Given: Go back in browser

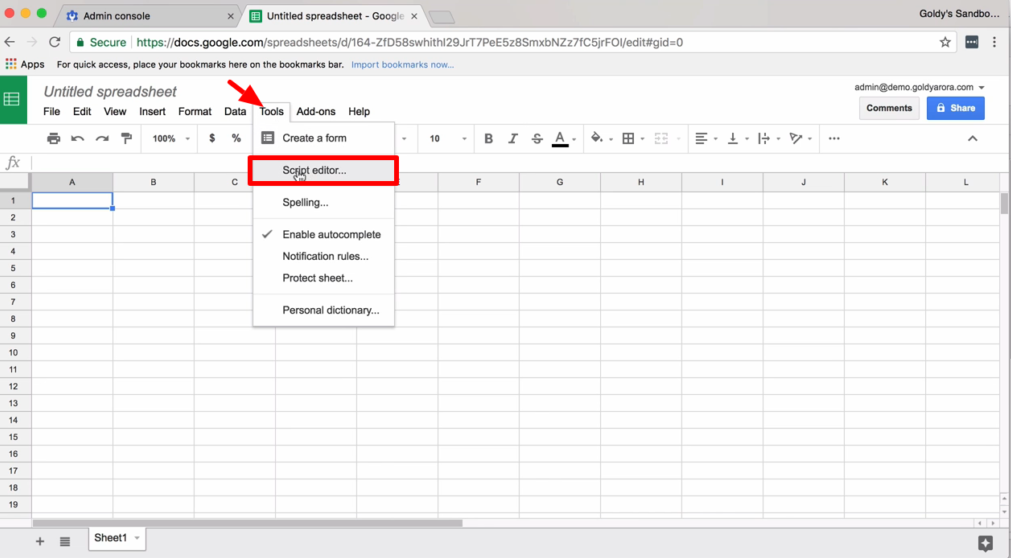Looking at the screenshot, I should click(x=9, y=42).
